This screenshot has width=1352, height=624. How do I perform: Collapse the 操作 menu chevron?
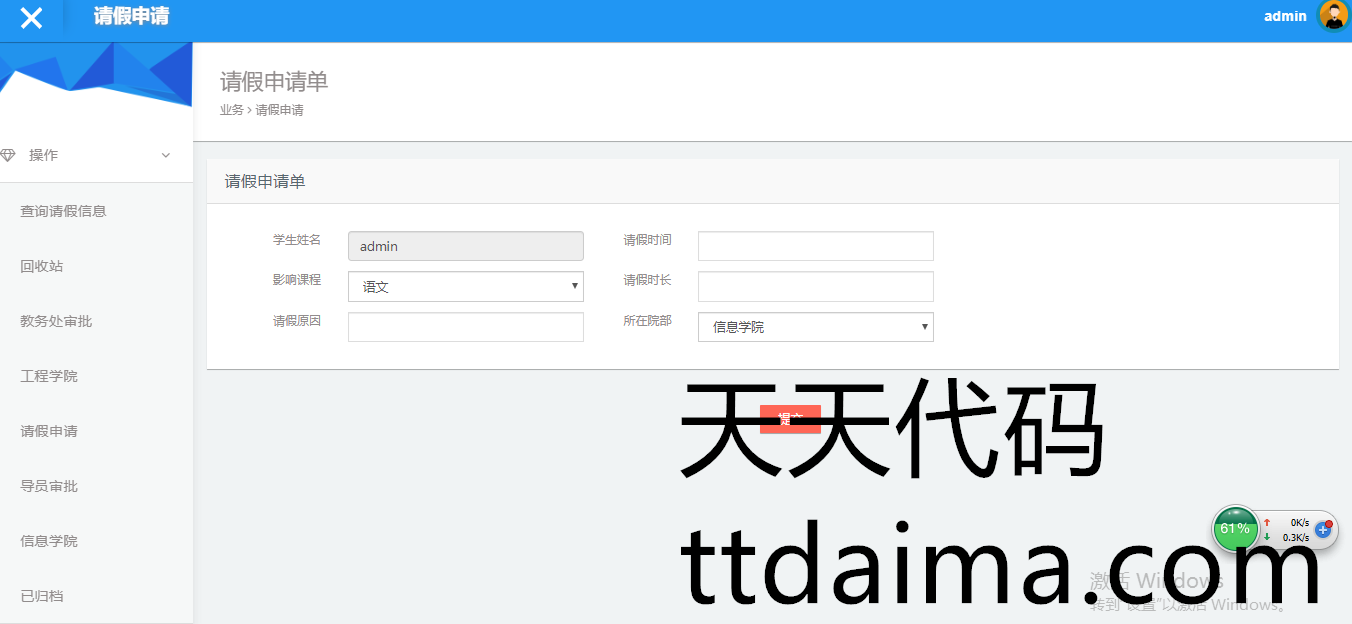166,155
